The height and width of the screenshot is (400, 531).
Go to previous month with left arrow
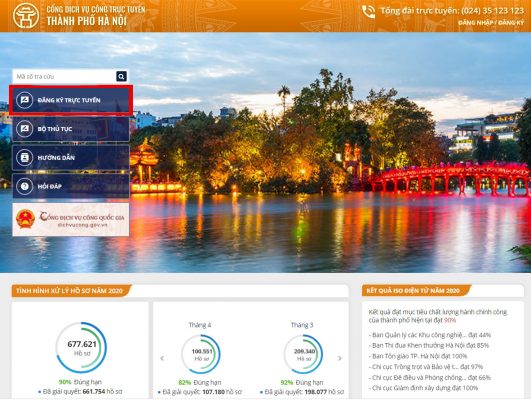pos(162,358)
